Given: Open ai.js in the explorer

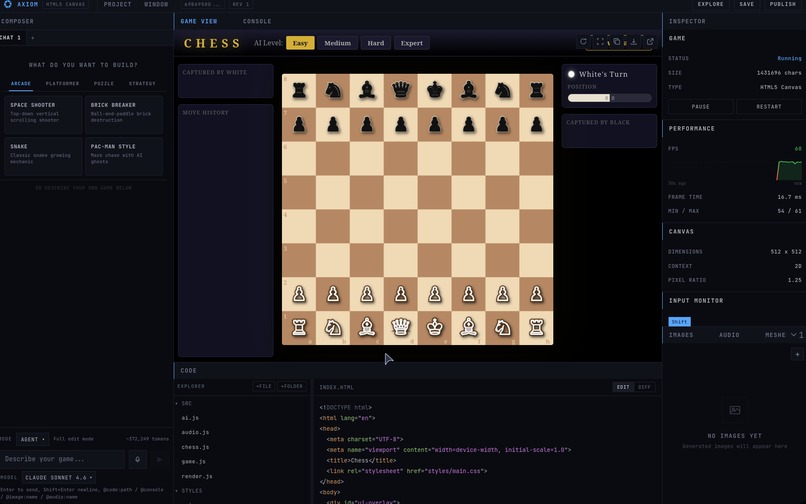Looking at the screenshot, I should point(190,418).
